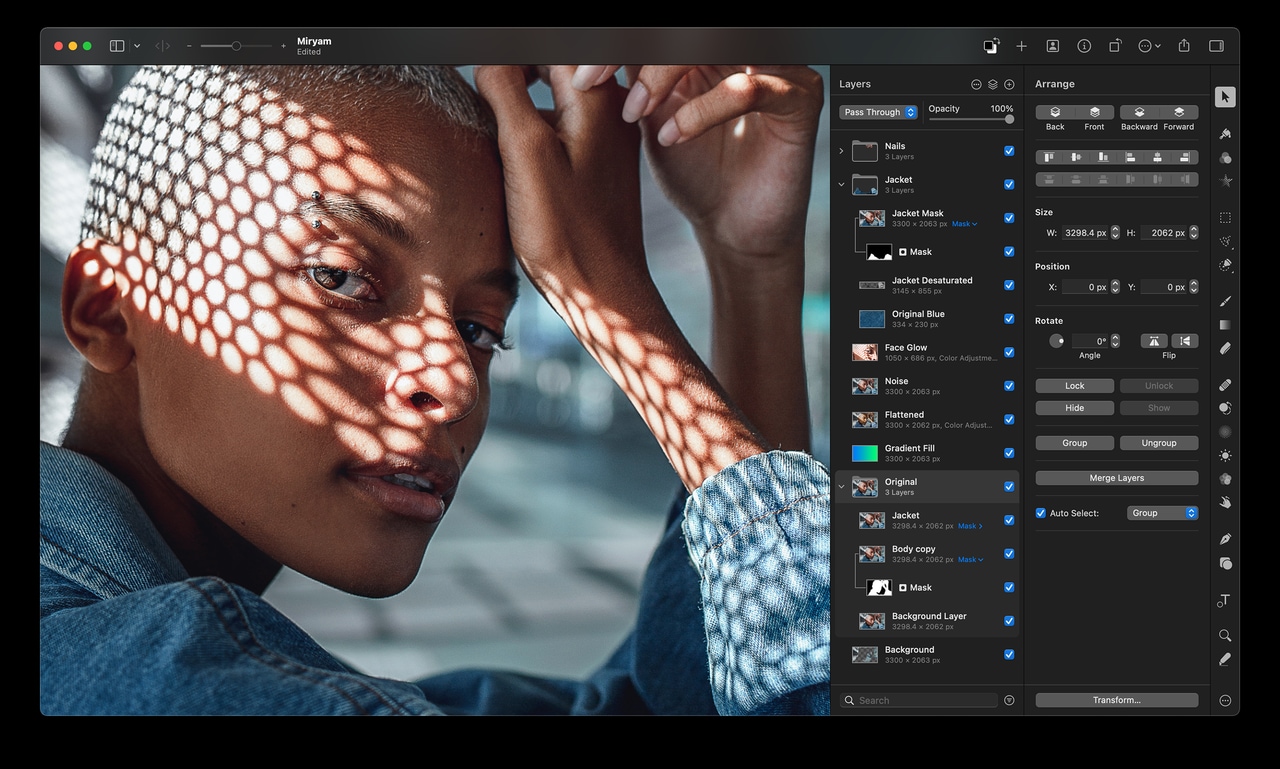Flip horizontally using the Flip icon
This screenshot has width=1280, height=769.
1154,341
